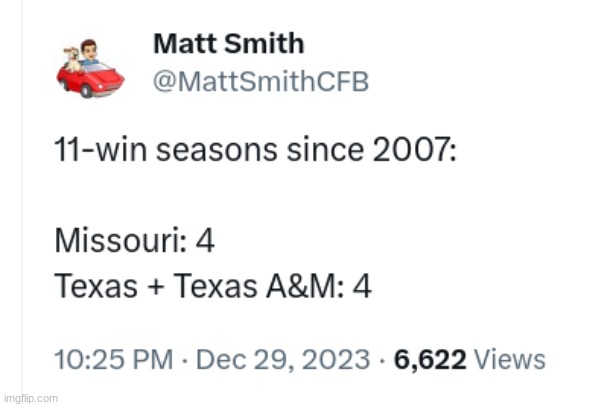Open the imgflip.com watermark
The width and height of the screenshot is (613, 407).
point(30,398)
